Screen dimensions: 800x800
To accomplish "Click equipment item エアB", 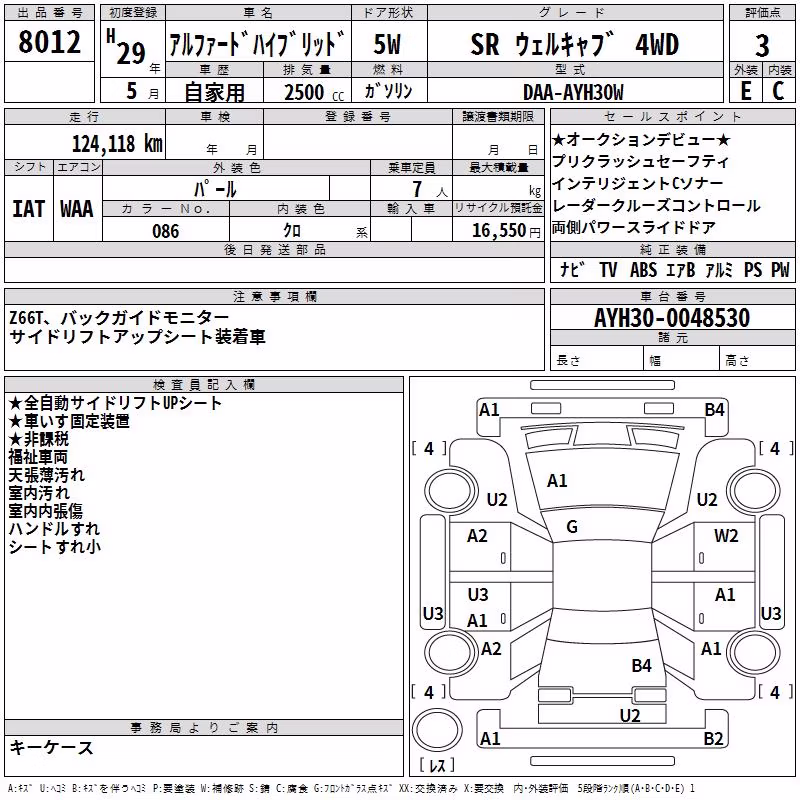I will point(680,269).
